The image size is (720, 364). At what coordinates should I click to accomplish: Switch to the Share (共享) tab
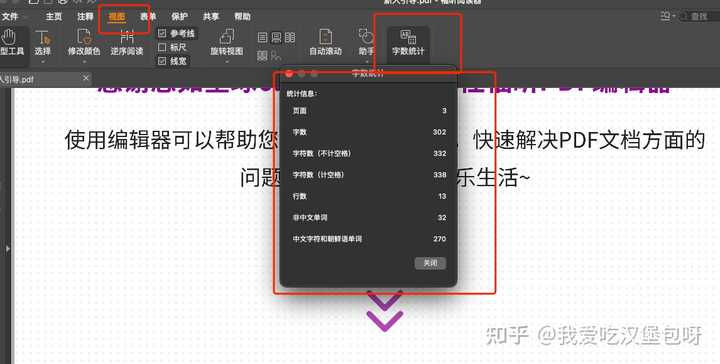211,17
